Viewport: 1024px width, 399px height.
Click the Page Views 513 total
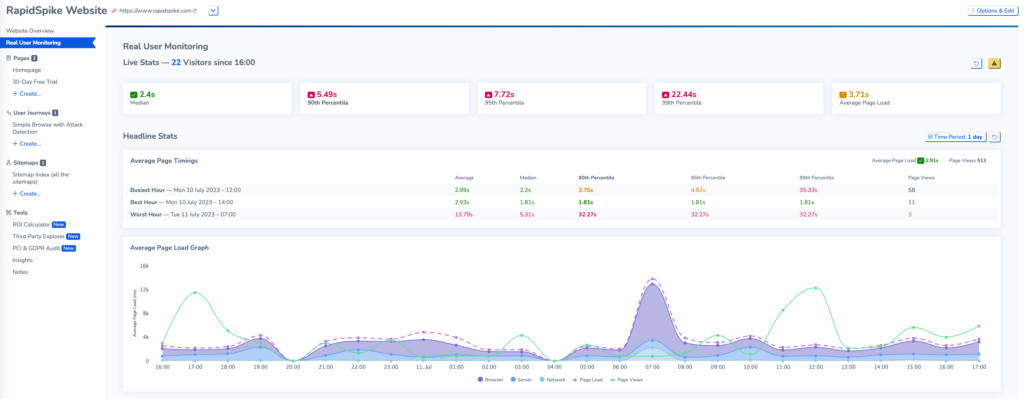tap(967, 160)
